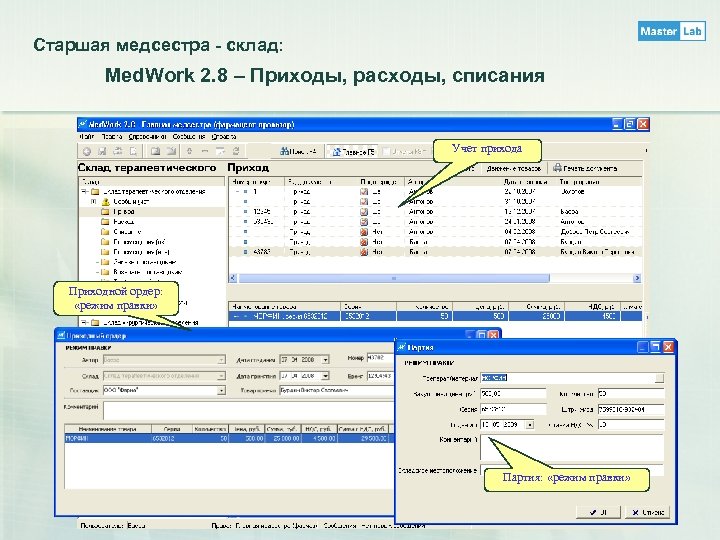
Task: Open the Автор dropdown in Приходный ордер
Action: [221, 360]
